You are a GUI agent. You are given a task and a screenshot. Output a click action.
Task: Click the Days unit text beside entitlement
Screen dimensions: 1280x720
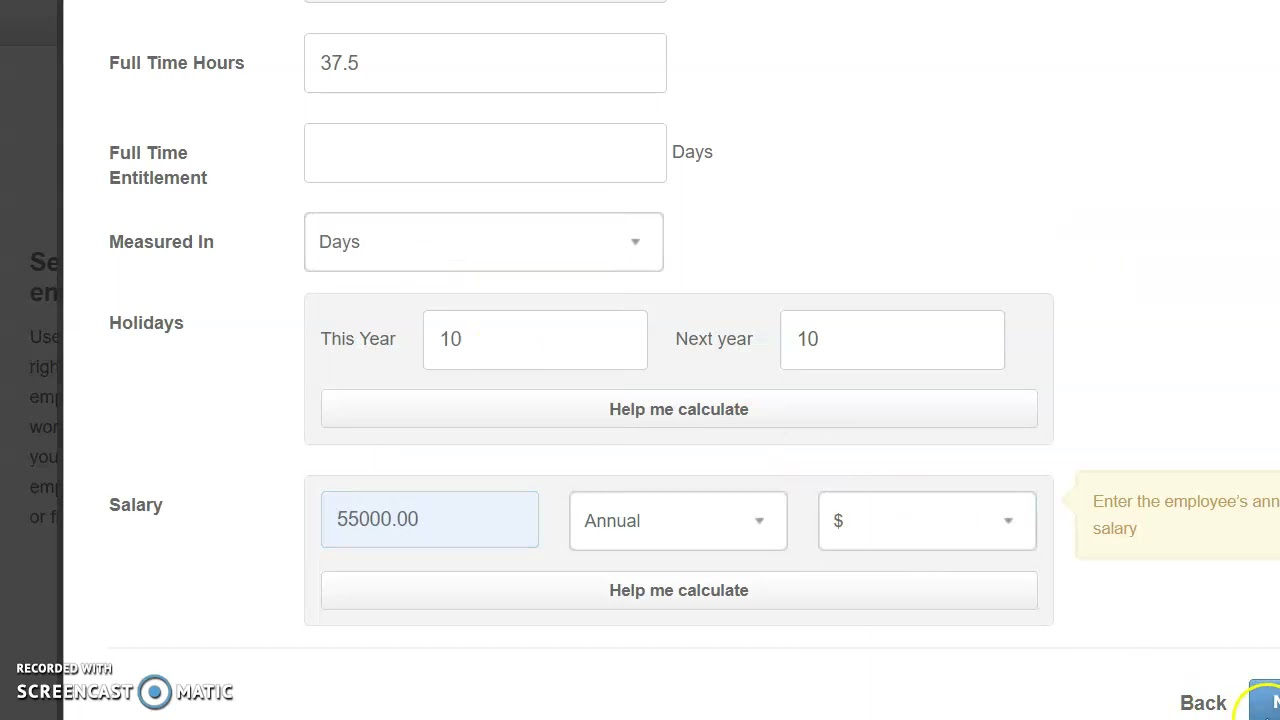692,152
